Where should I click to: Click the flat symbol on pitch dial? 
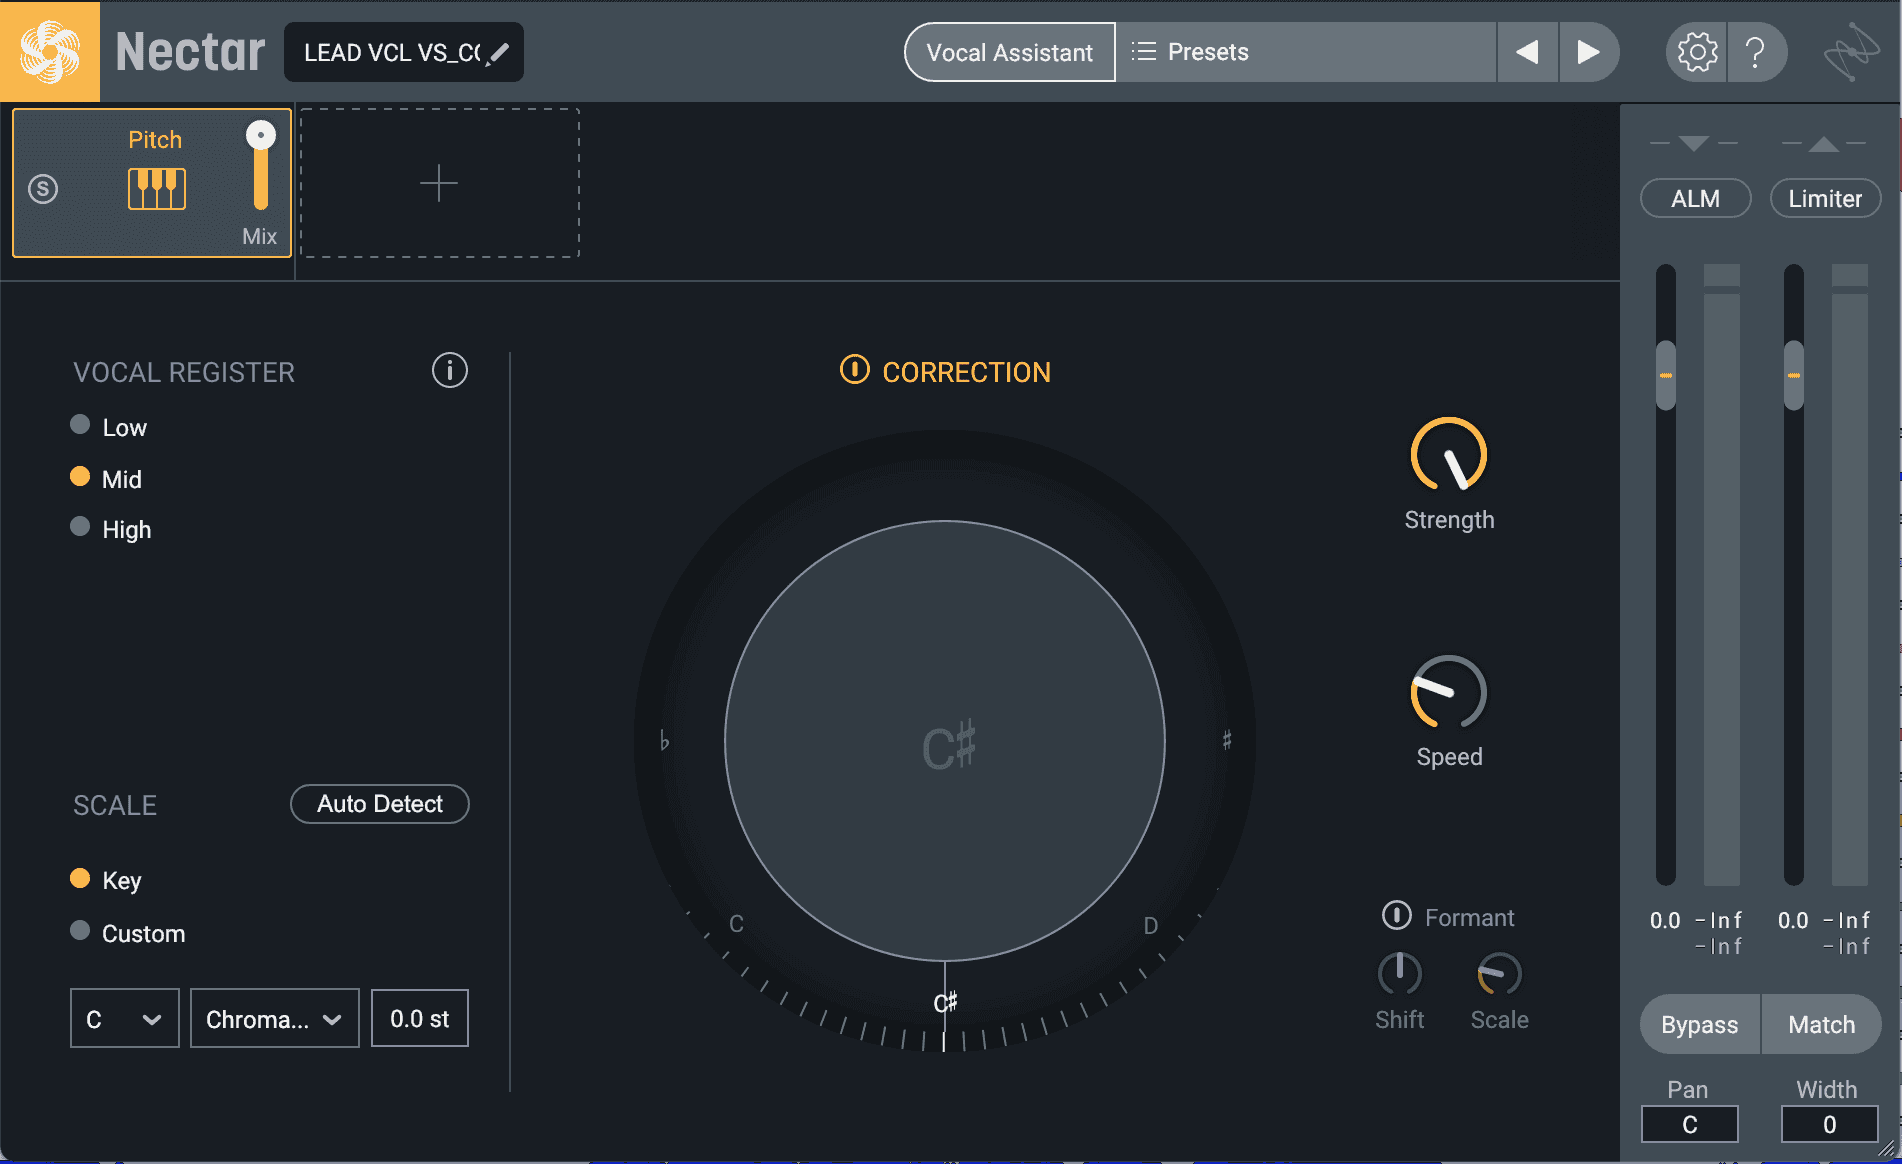pyautogui.click(x=664, y=741)
